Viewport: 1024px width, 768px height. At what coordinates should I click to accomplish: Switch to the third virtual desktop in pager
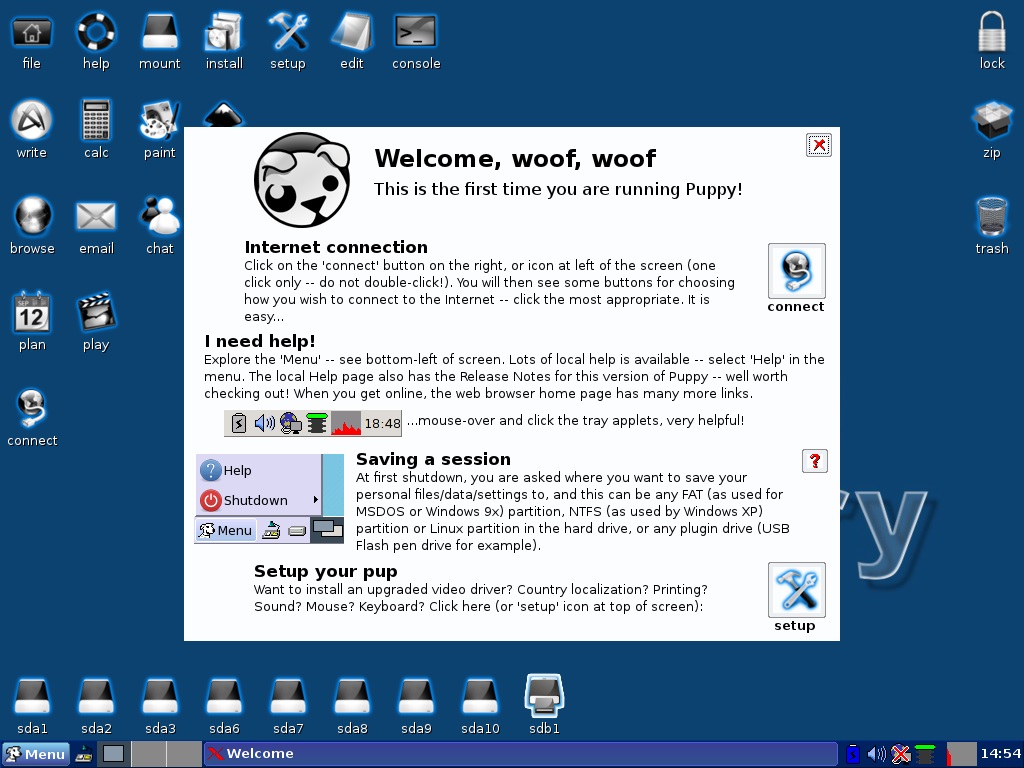(184, 754)
